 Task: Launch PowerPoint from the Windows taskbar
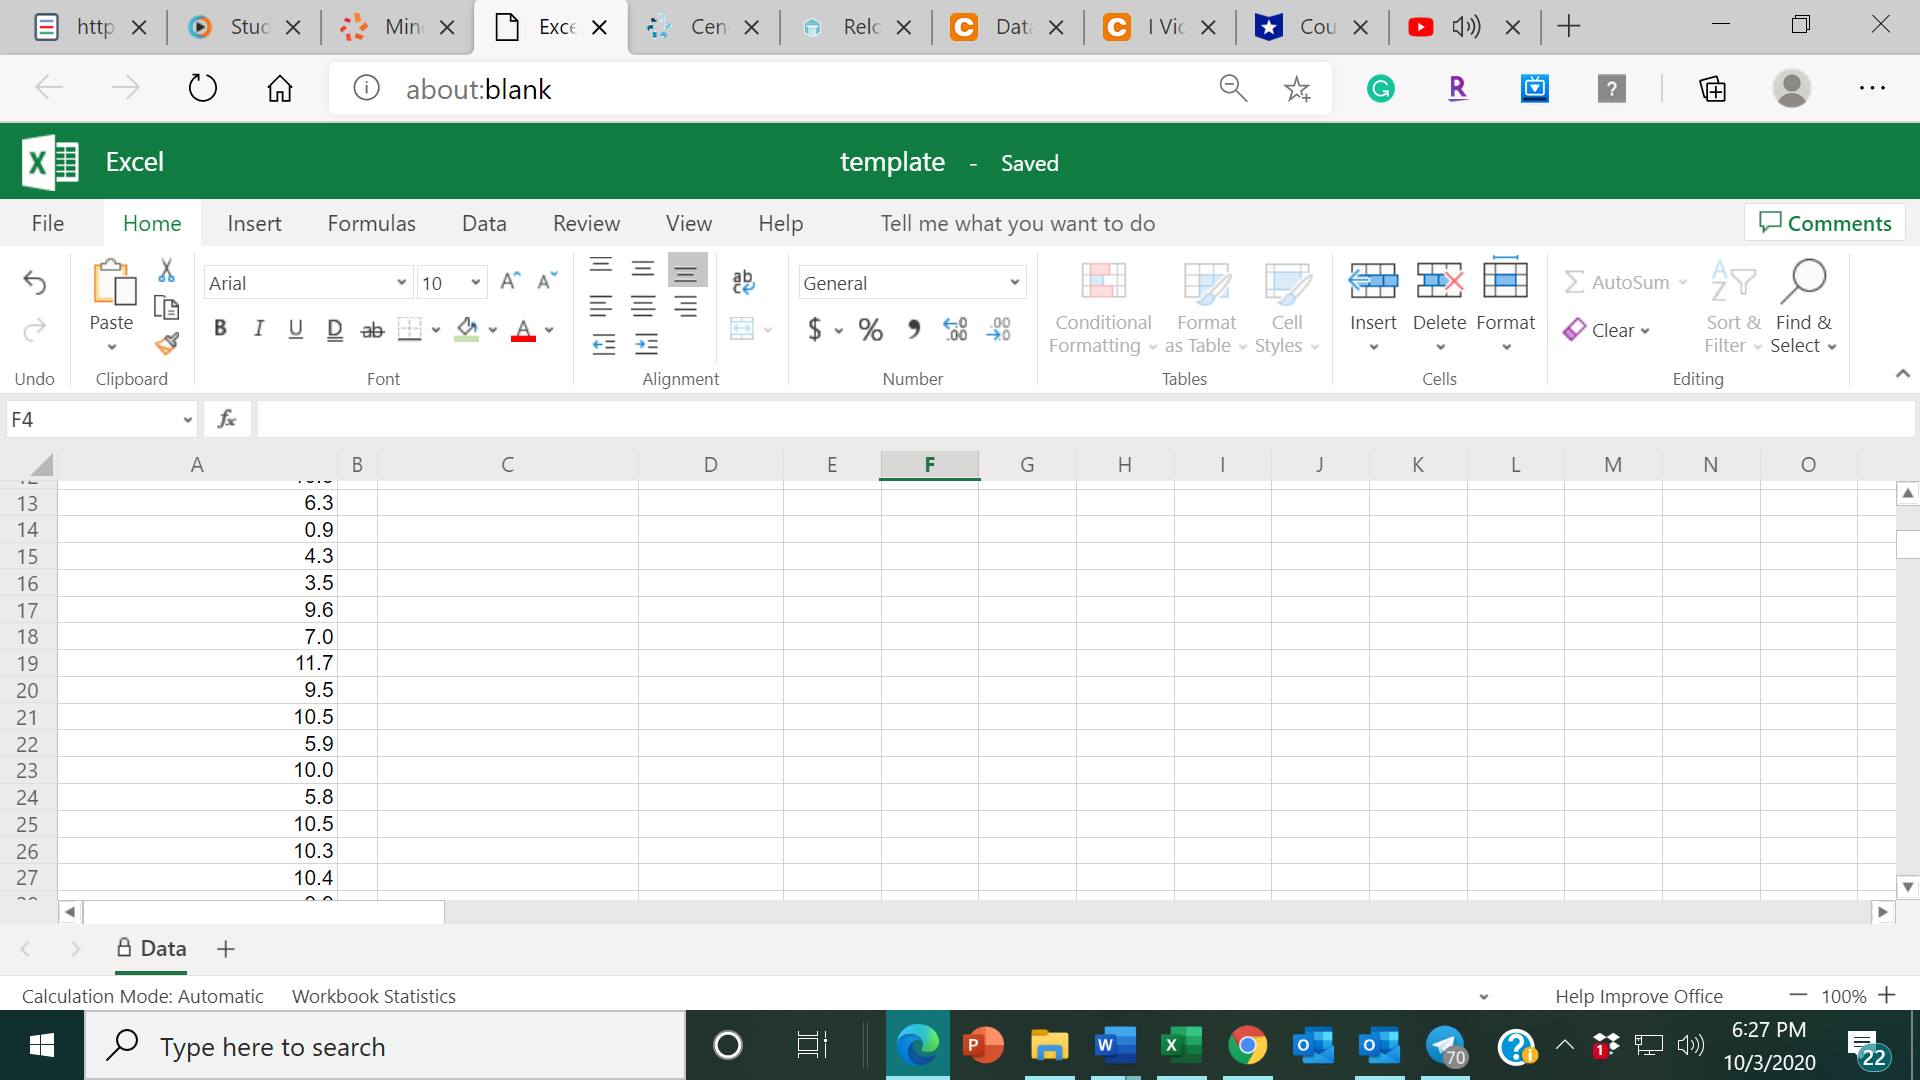(x=983, y=1046)
